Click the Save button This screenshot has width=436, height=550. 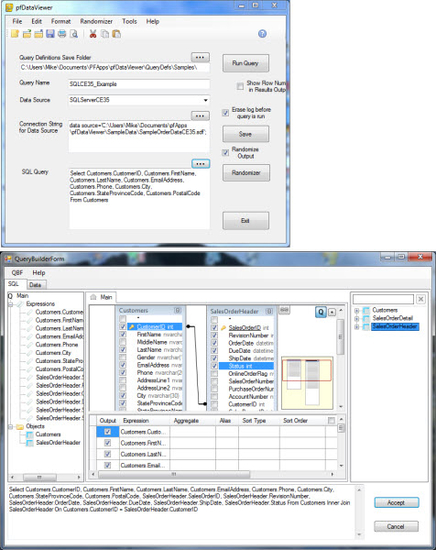(246, 134)
